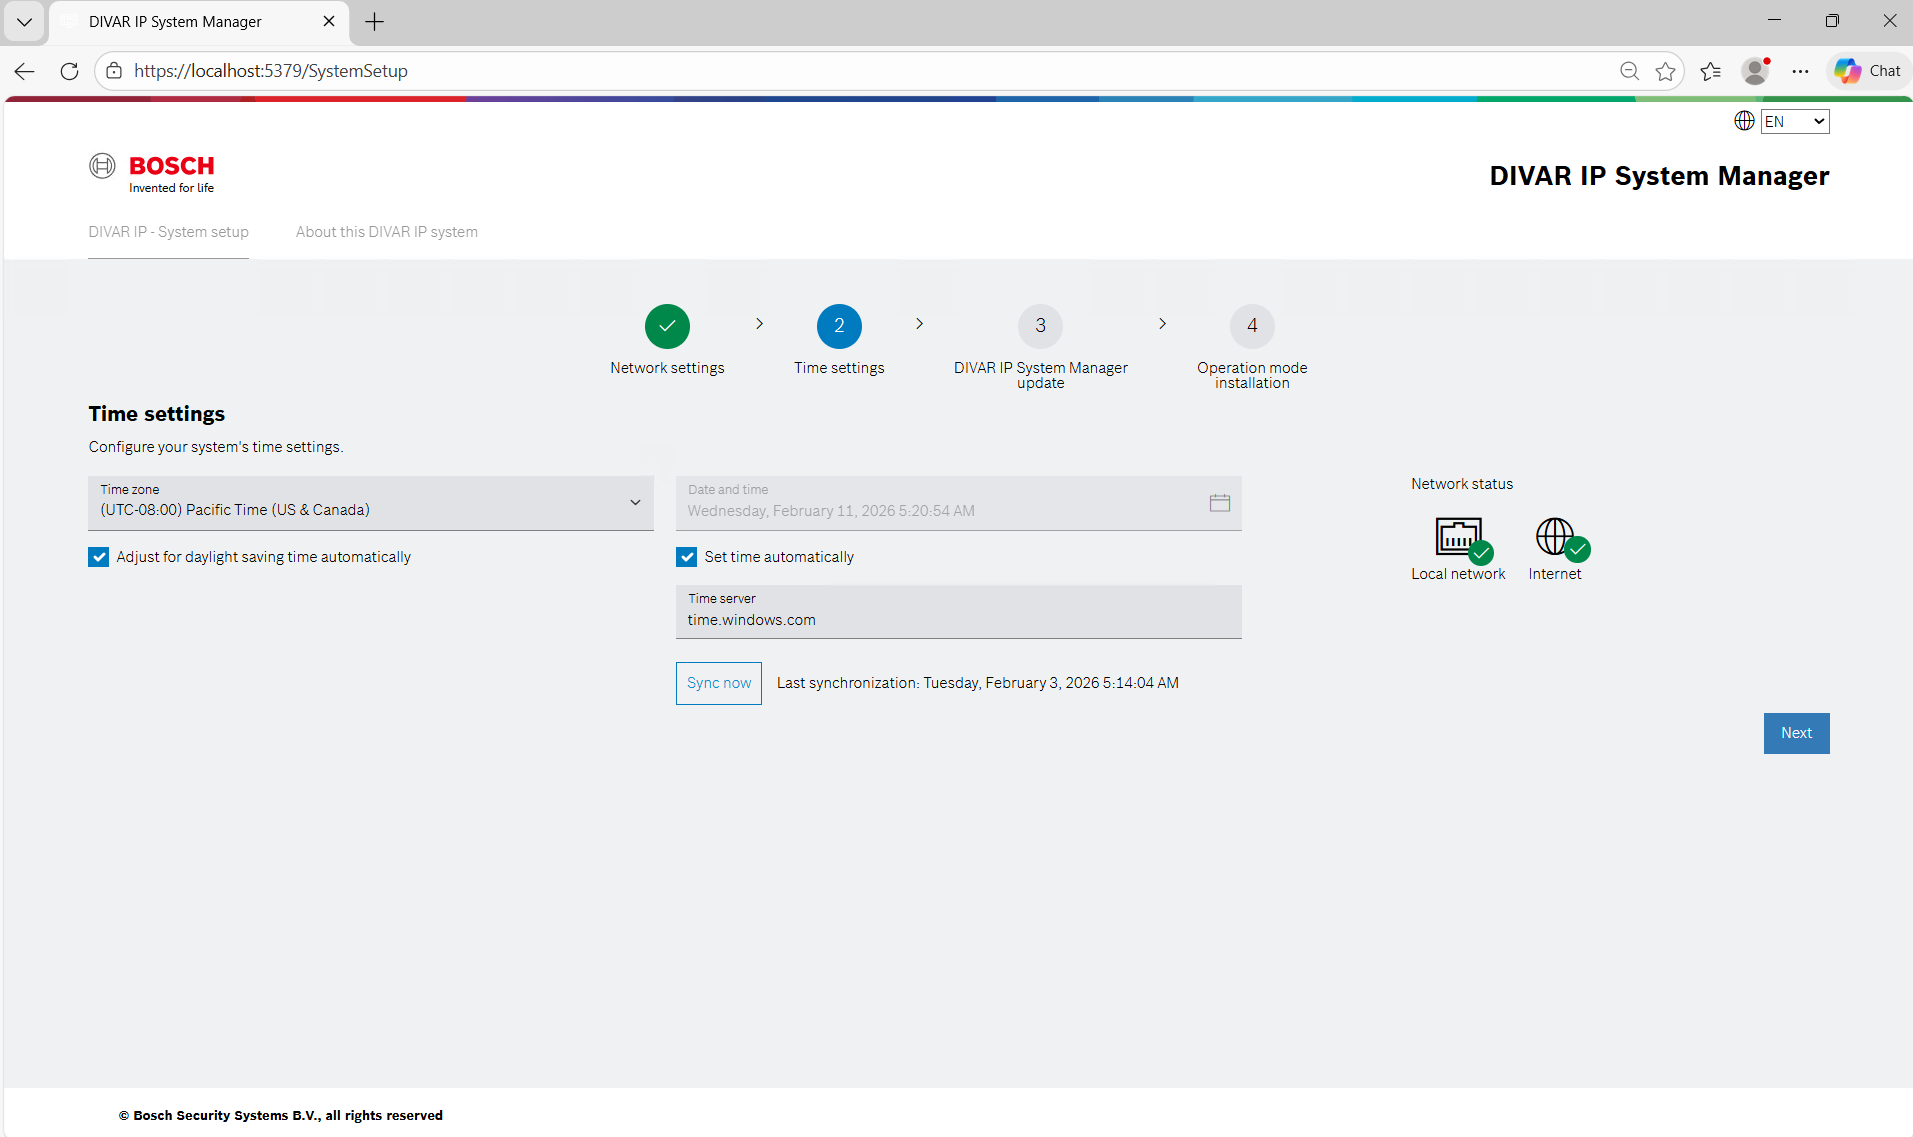Switch to About this DIVAR IP system tab

point(386,232)
